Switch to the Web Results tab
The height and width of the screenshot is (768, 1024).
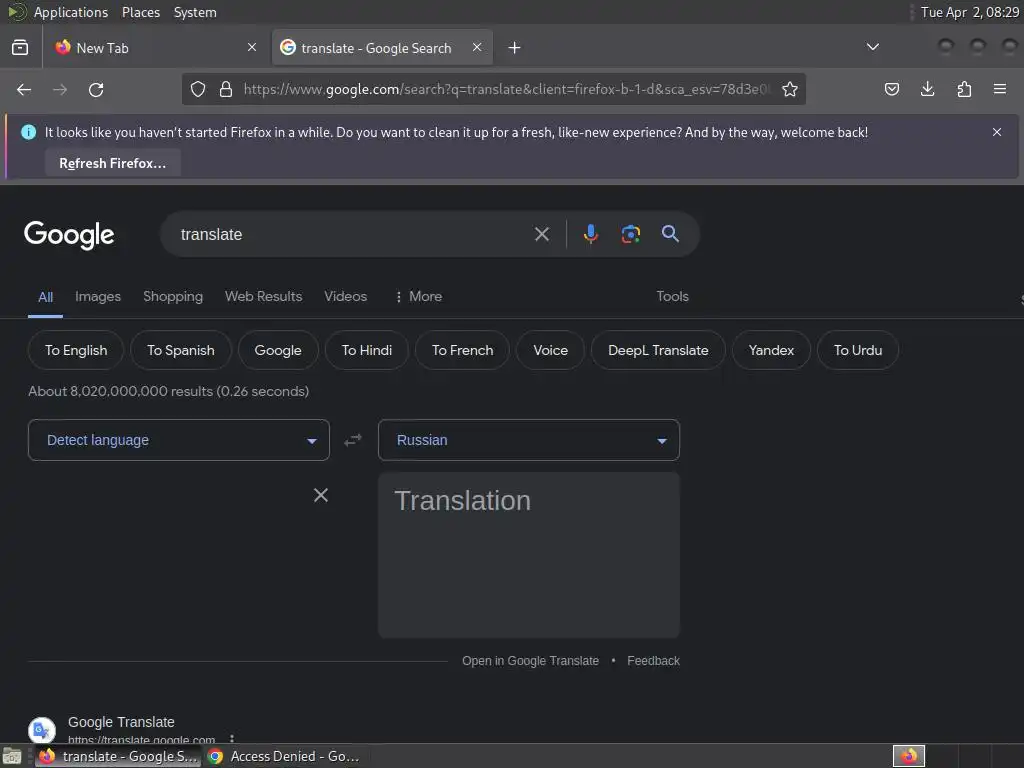point(264,296)
